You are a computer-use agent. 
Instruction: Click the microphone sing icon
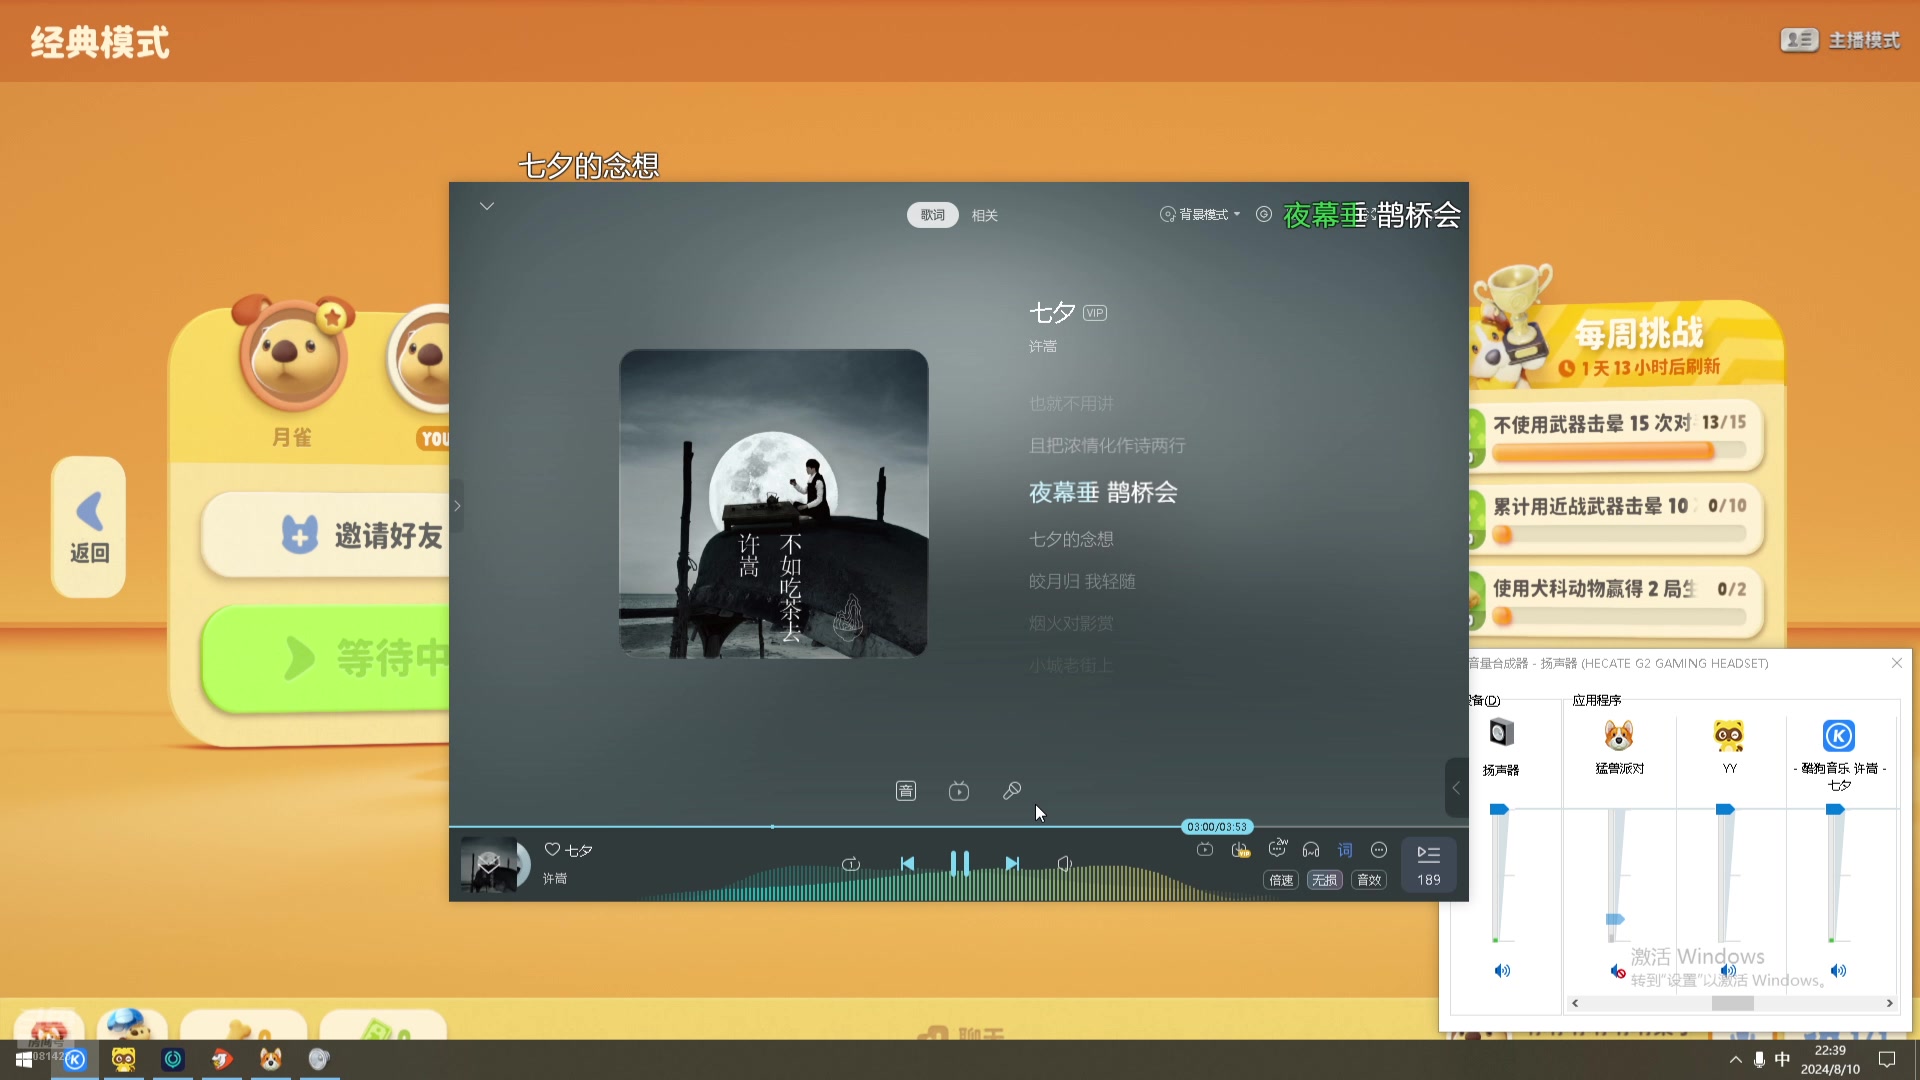(1012, 791)
